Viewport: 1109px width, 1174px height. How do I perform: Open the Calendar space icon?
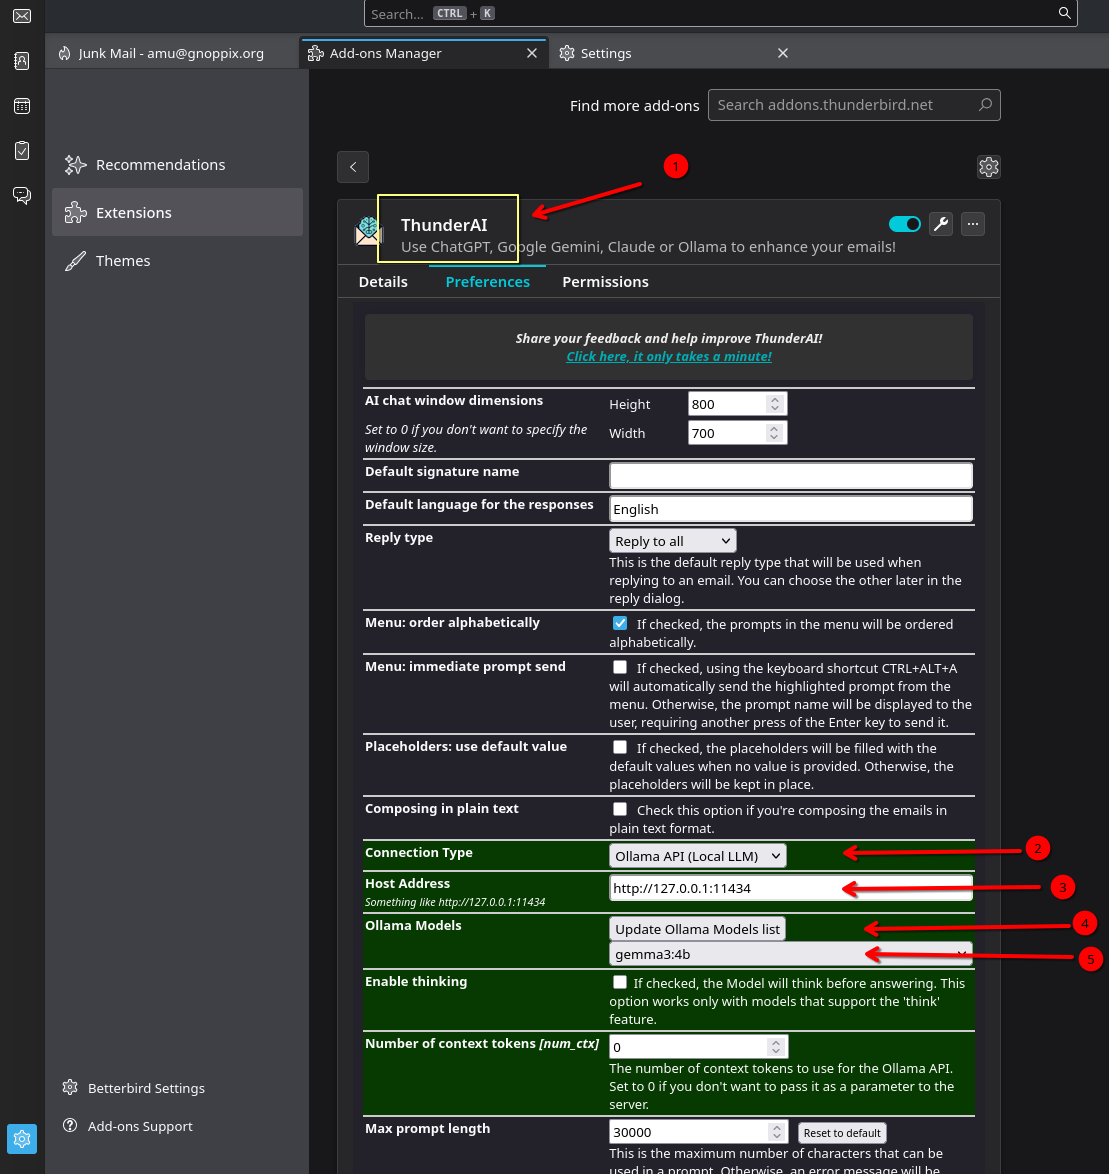pyautogui.click(x=21, y=106)
